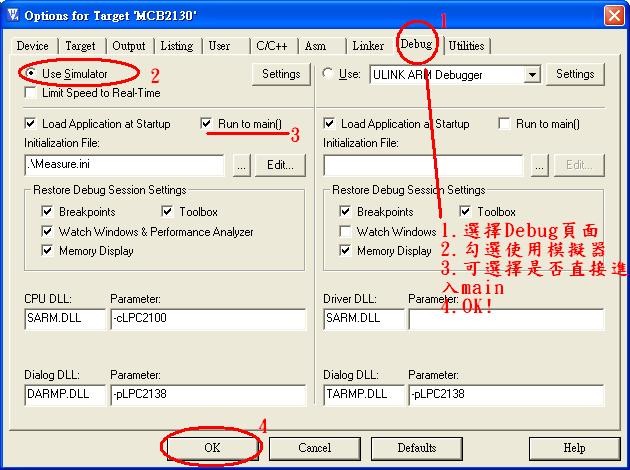
Task: Open the C/C++ tab
Action: click(x=272, y=46)
